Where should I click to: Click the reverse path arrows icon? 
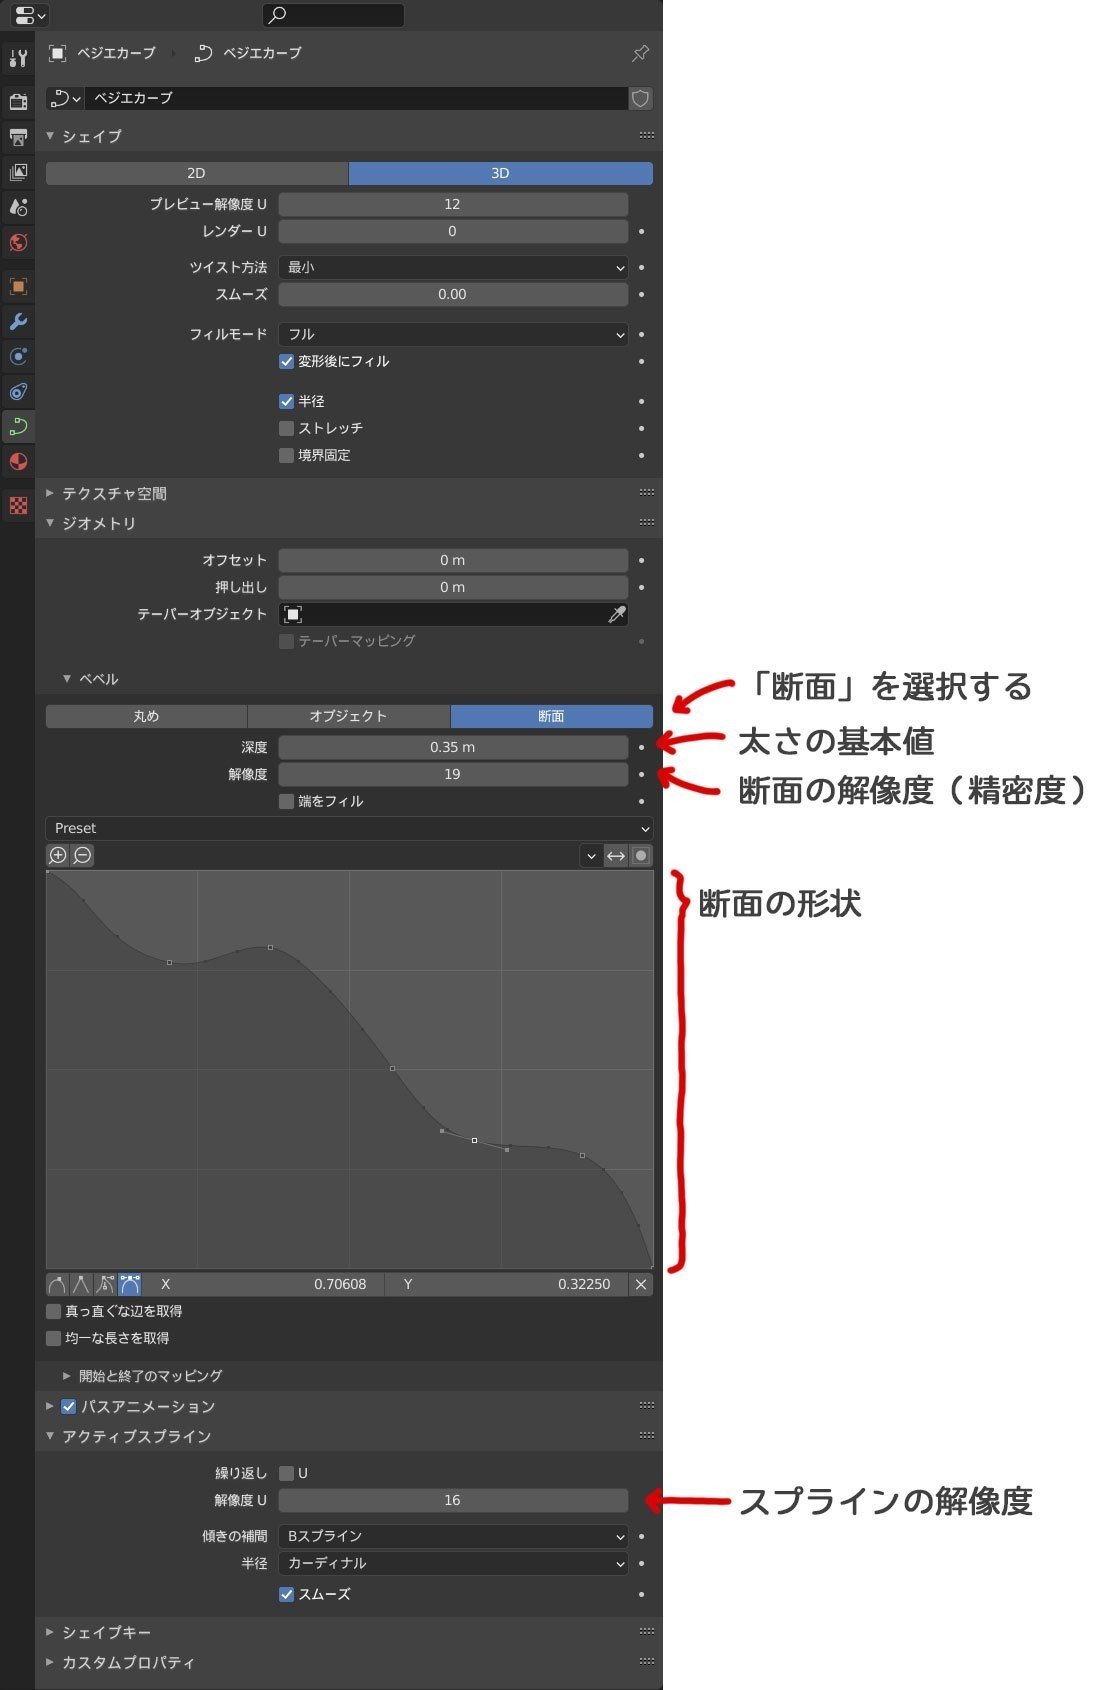[616, 855]
